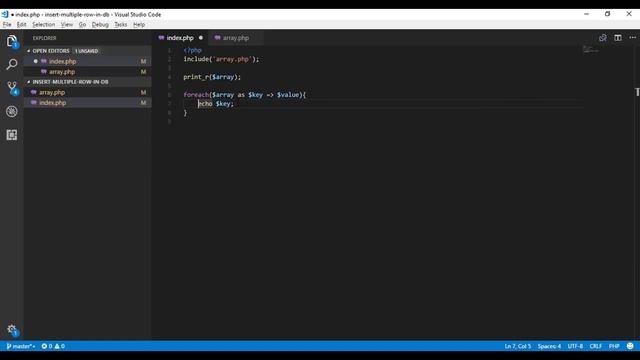Click the master branch indicator
Viewport: 640px width, 360px height.
coord(21,346)
